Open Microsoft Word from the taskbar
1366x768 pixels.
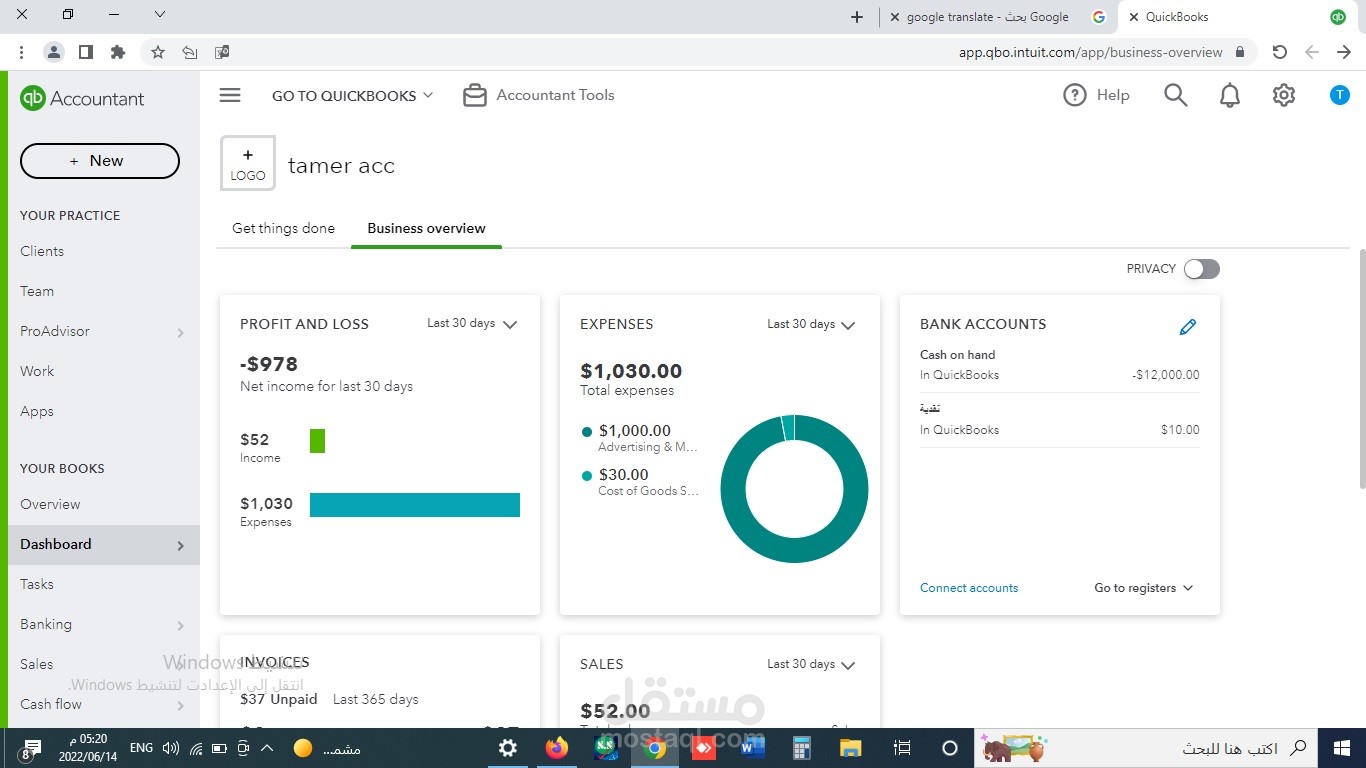click(x=752, y=748)
